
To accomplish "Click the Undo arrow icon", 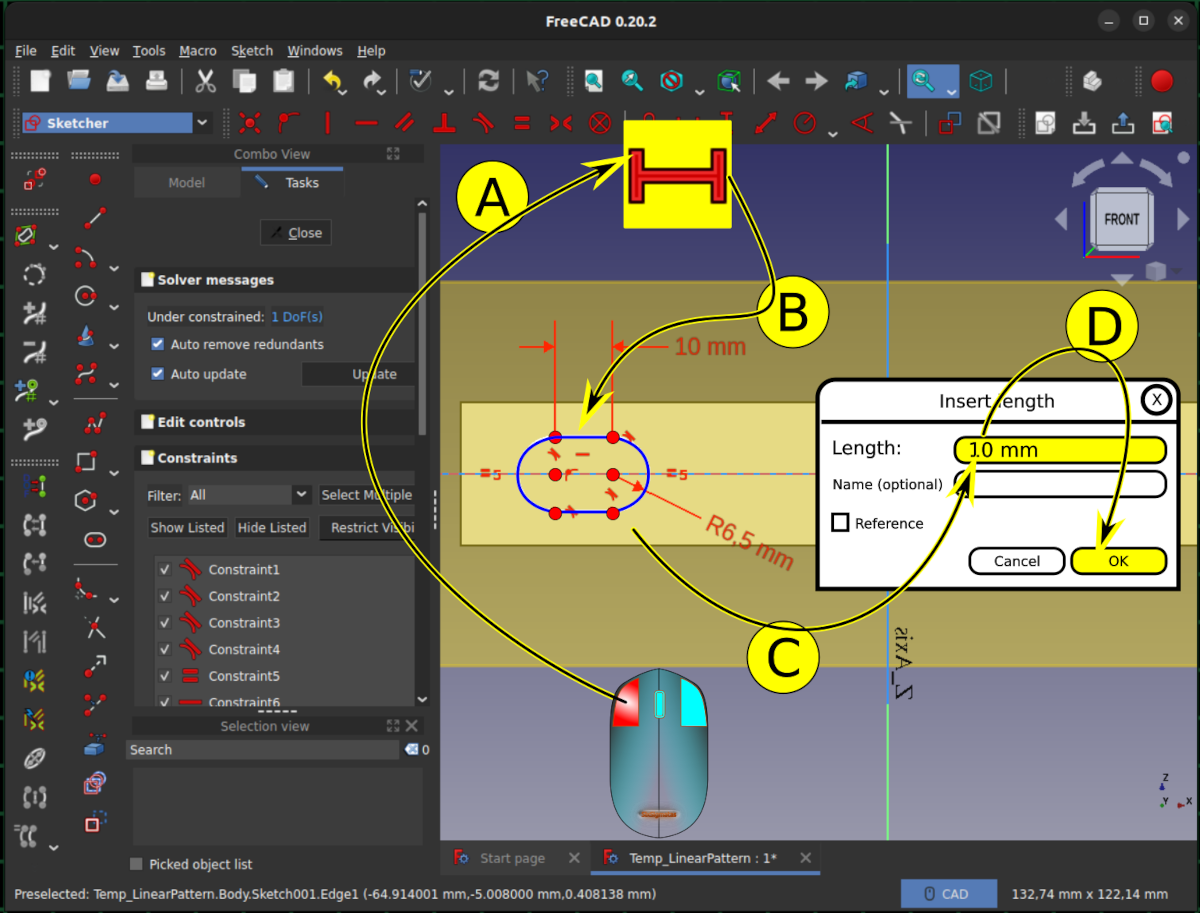I will point(332,81).
